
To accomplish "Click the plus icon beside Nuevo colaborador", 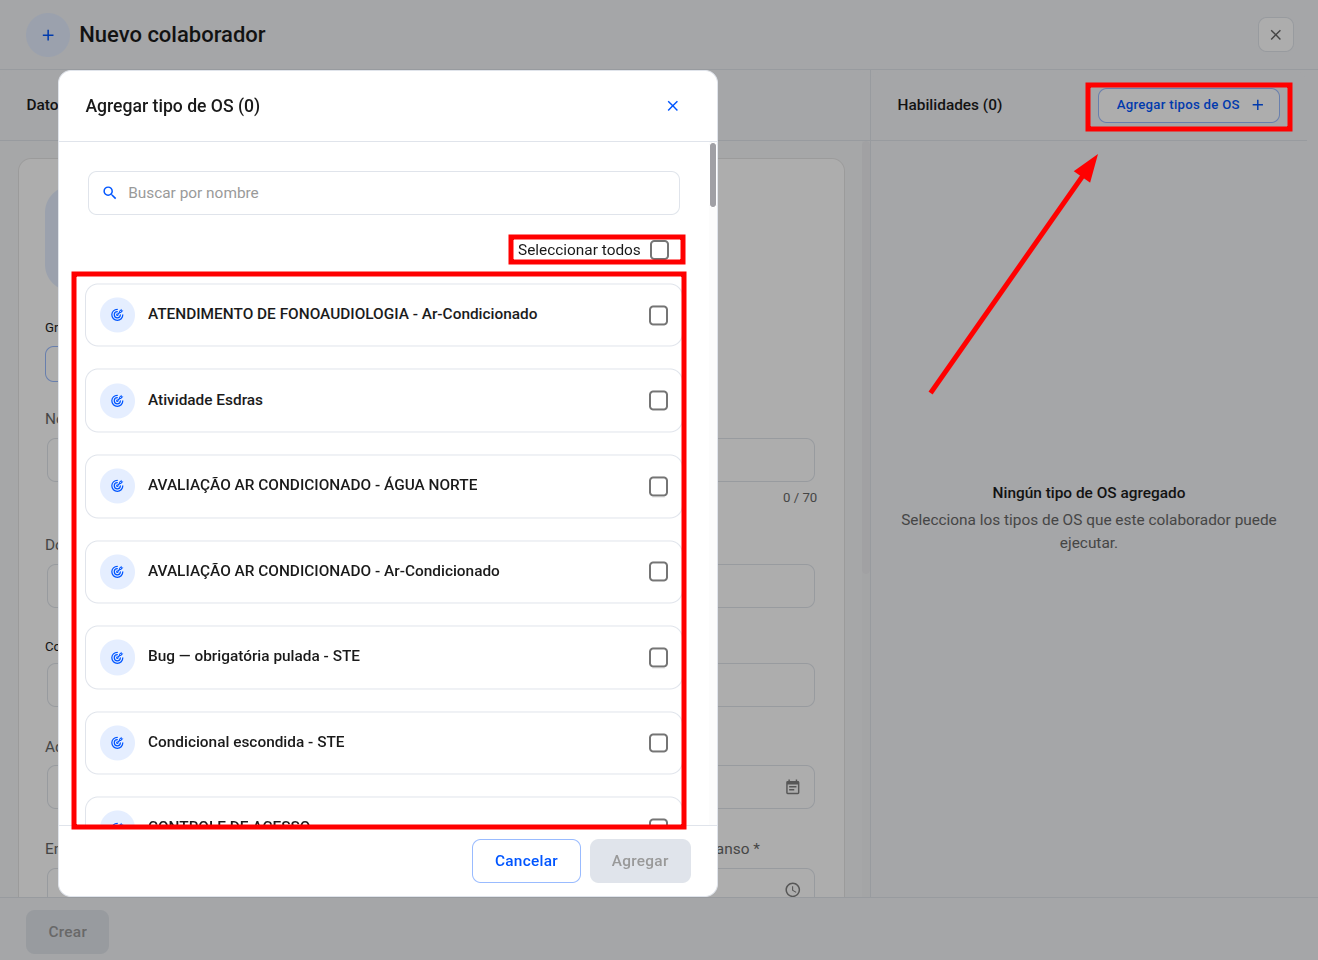I will pos(48,35).
